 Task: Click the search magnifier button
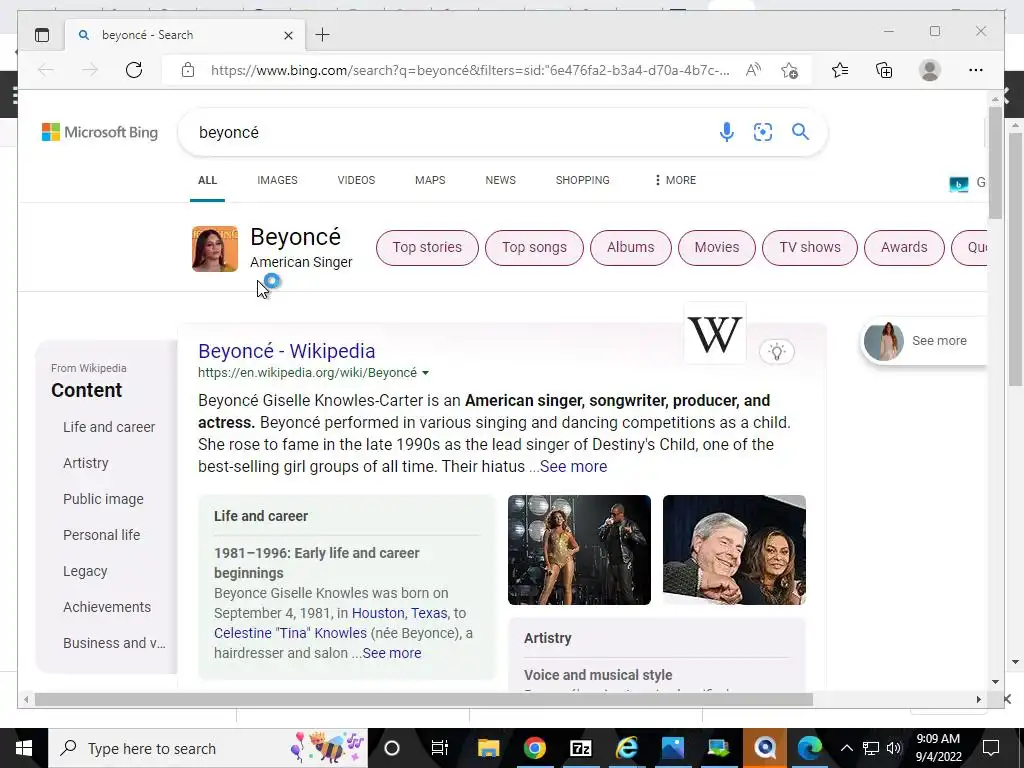click(x=800, y=132)
